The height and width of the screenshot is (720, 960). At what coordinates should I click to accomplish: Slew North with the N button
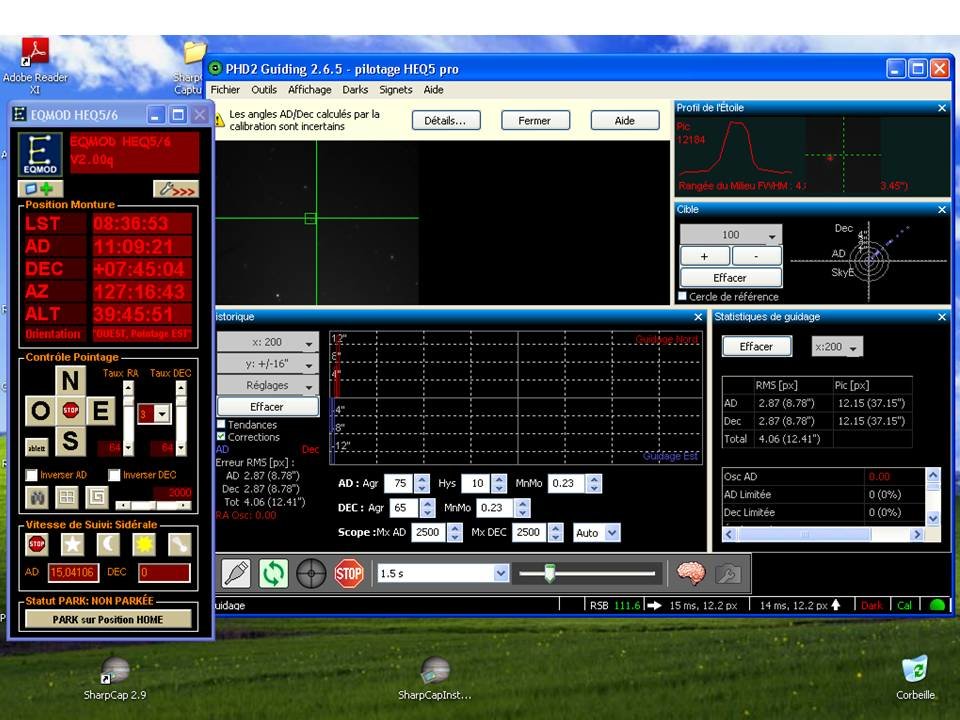(70, 381)
